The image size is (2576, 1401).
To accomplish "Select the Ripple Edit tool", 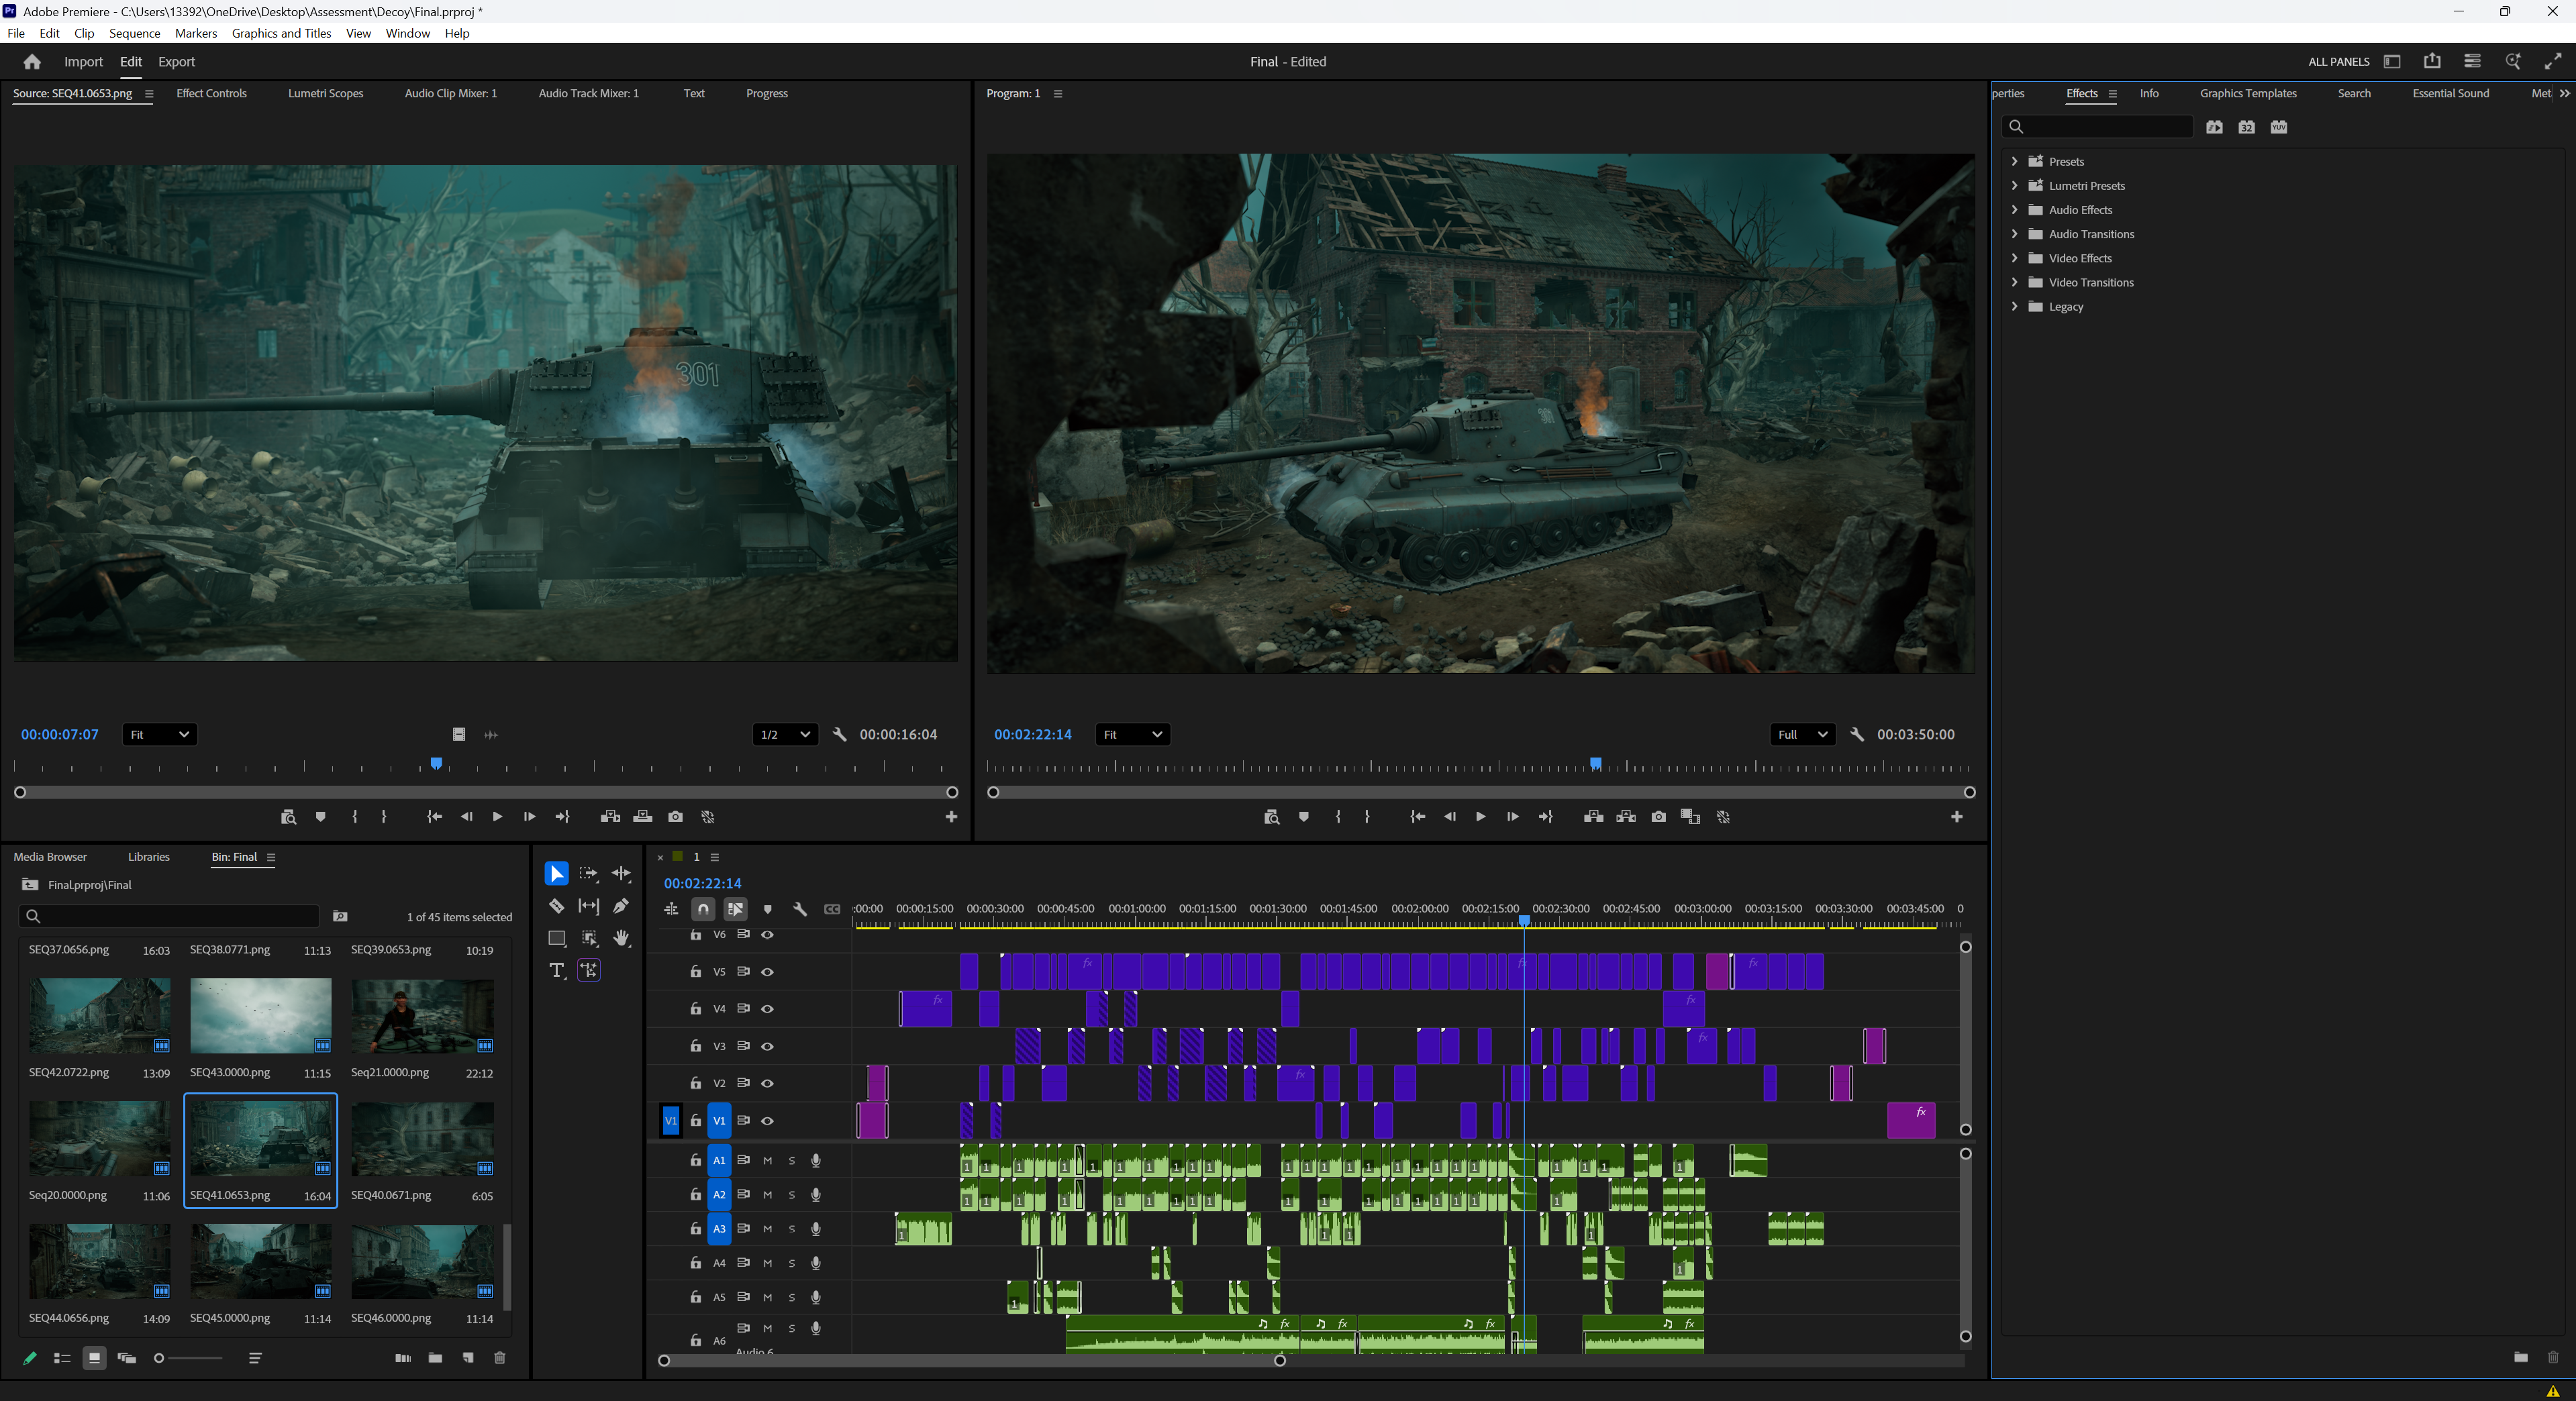I will tap(621, 874).
